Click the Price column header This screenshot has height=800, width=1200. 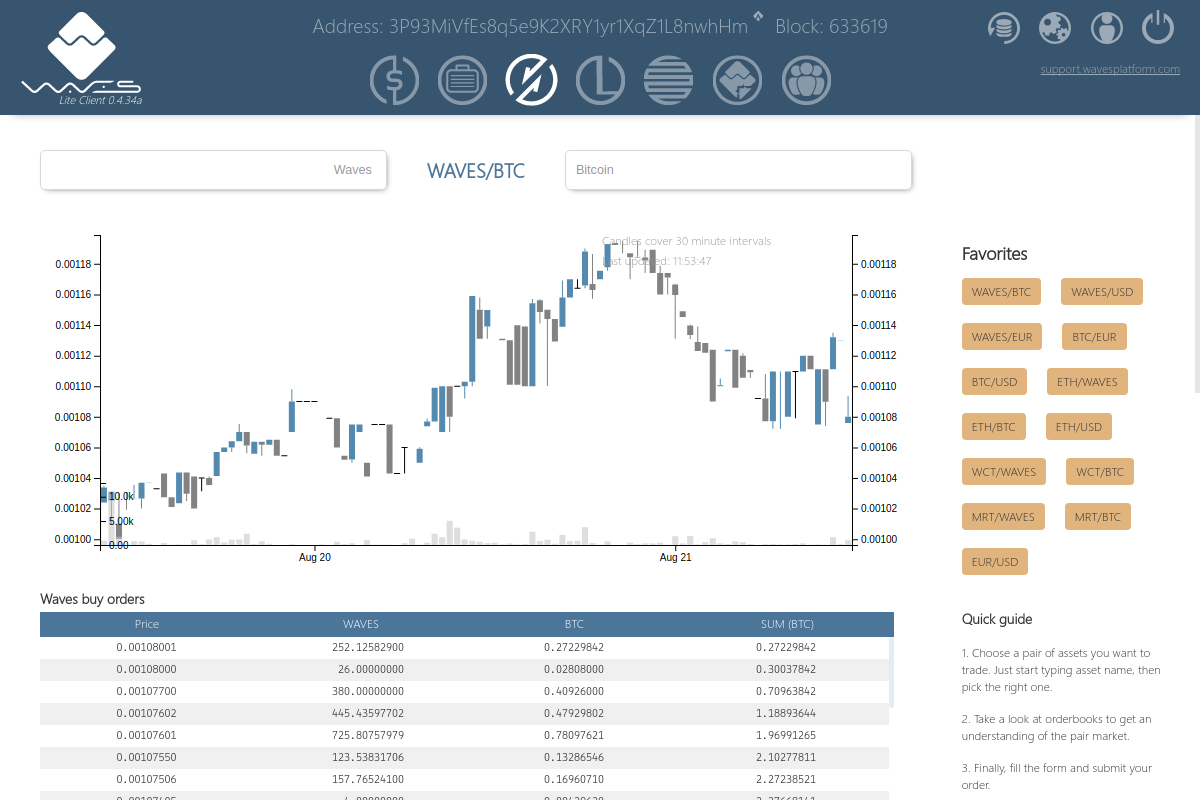coord(147,624)
